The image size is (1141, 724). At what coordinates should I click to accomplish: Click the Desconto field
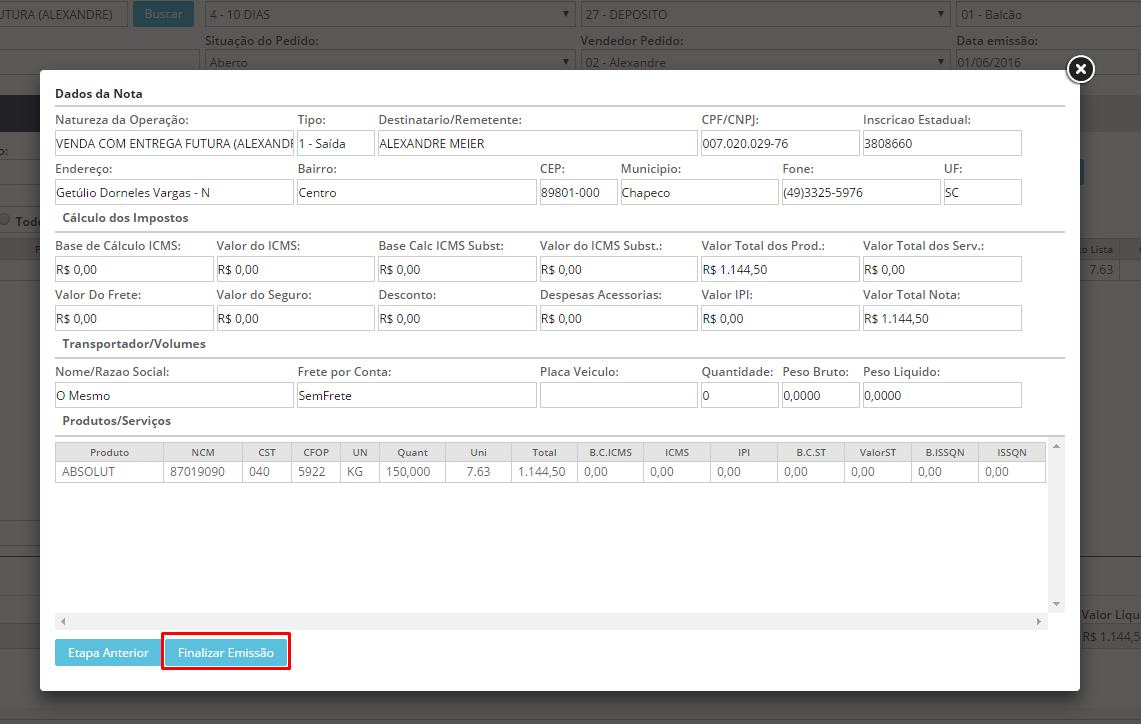[457, 318]
